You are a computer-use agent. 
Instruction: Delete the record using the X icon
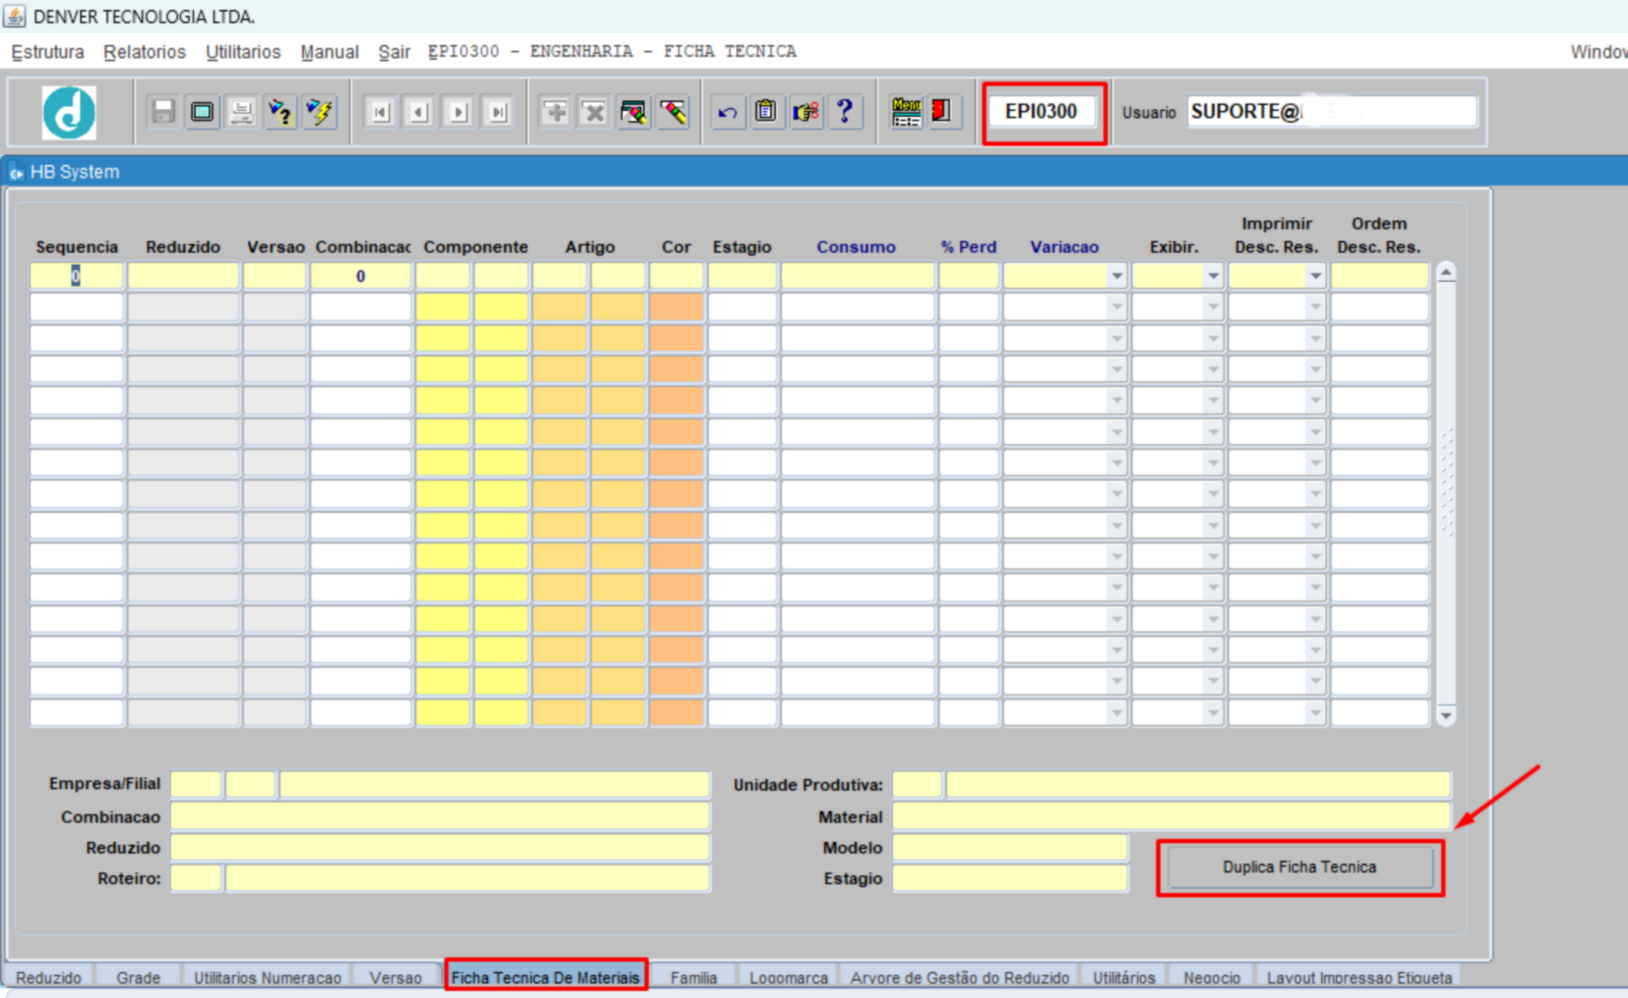(594, 112)
